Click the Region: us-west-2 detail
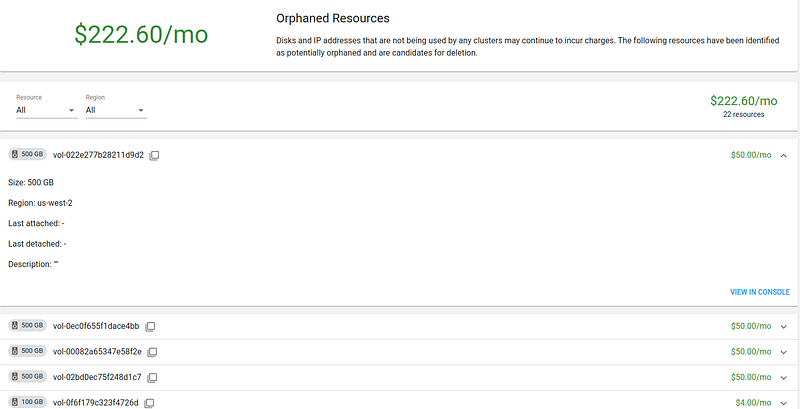The image size is (800, 409). (40, 203)
